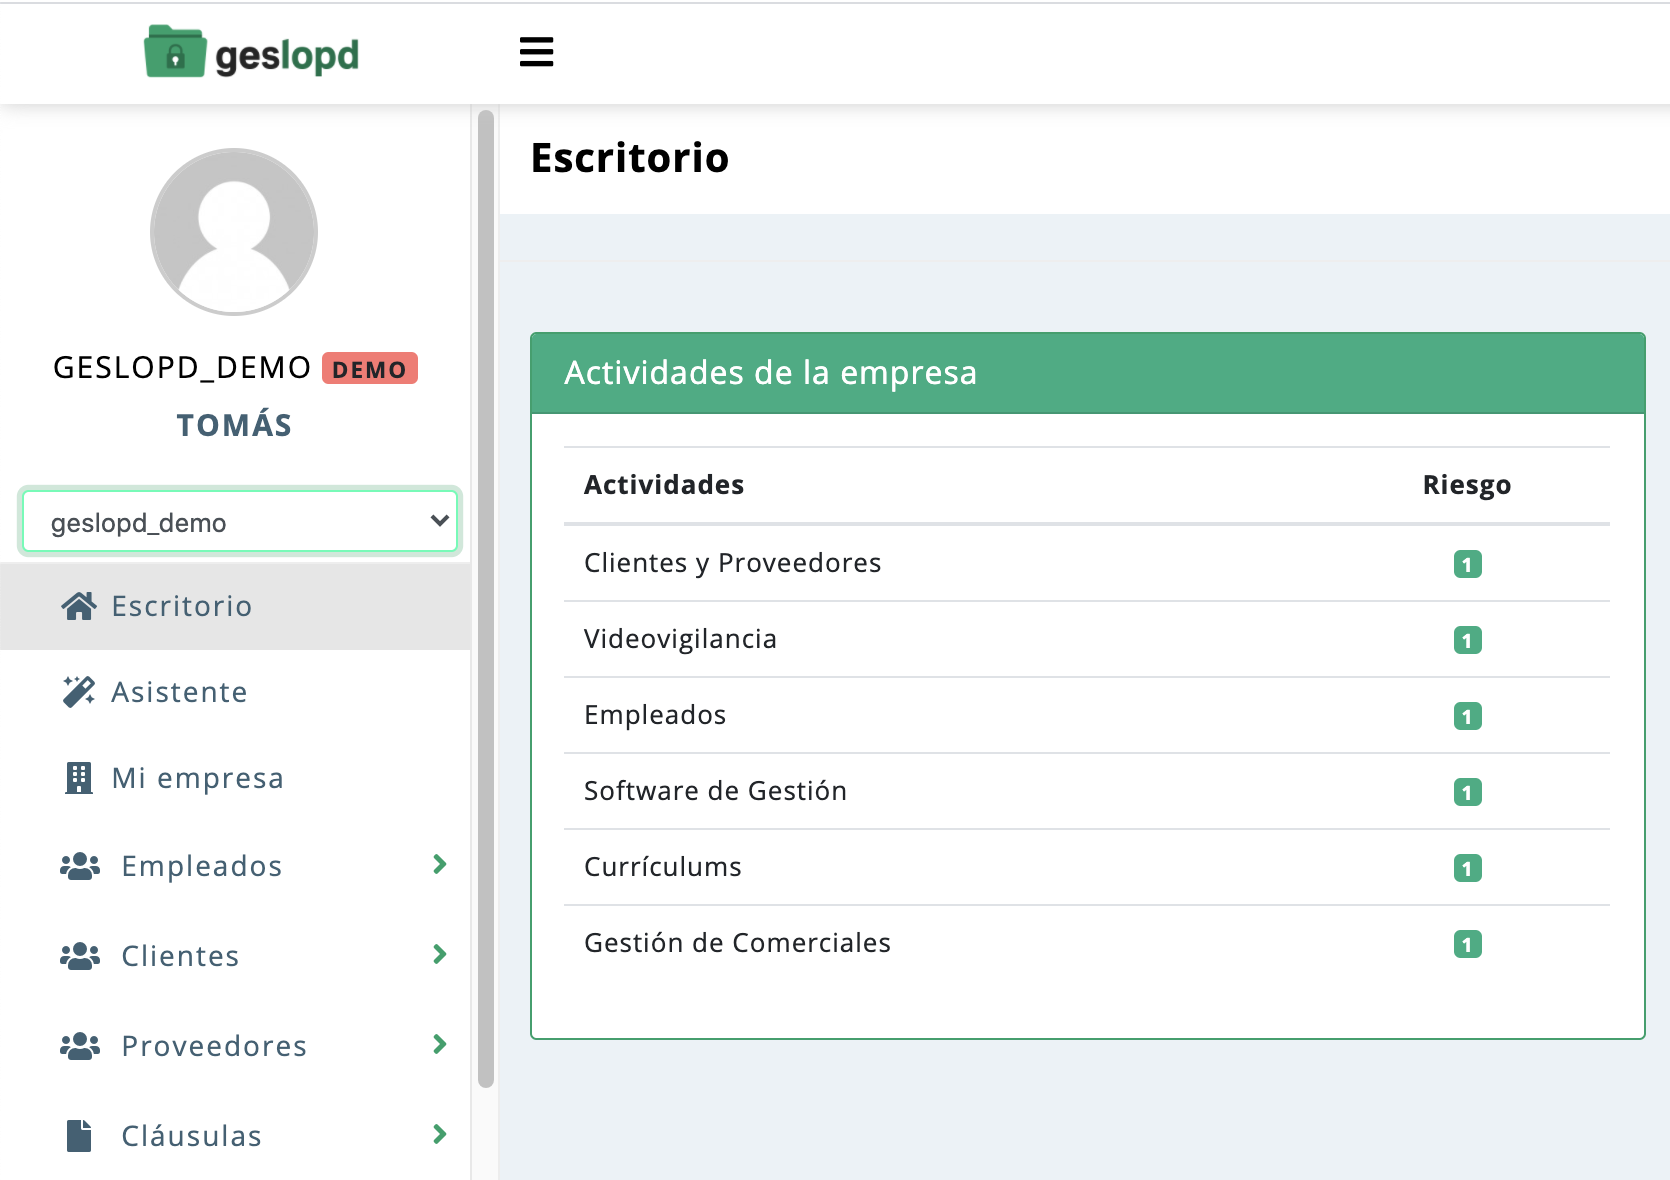Click the house icon beside Escritorio
The width and height of the screenshot is (1670, 1180).
(x=79, y=606)
